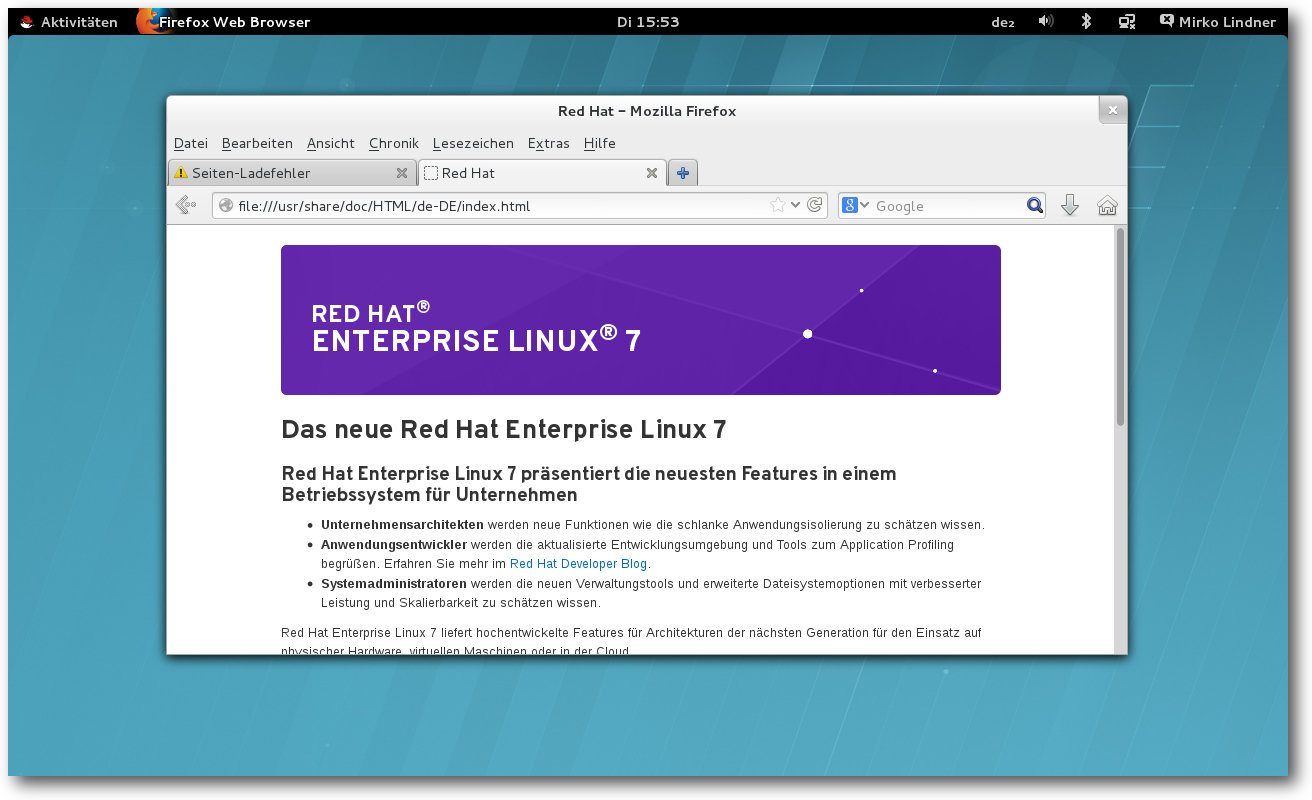Viewport: 1312px width, 800px height.
Task: Click the Firefox Web Browser app menu
Action: [x=224, y=21]
